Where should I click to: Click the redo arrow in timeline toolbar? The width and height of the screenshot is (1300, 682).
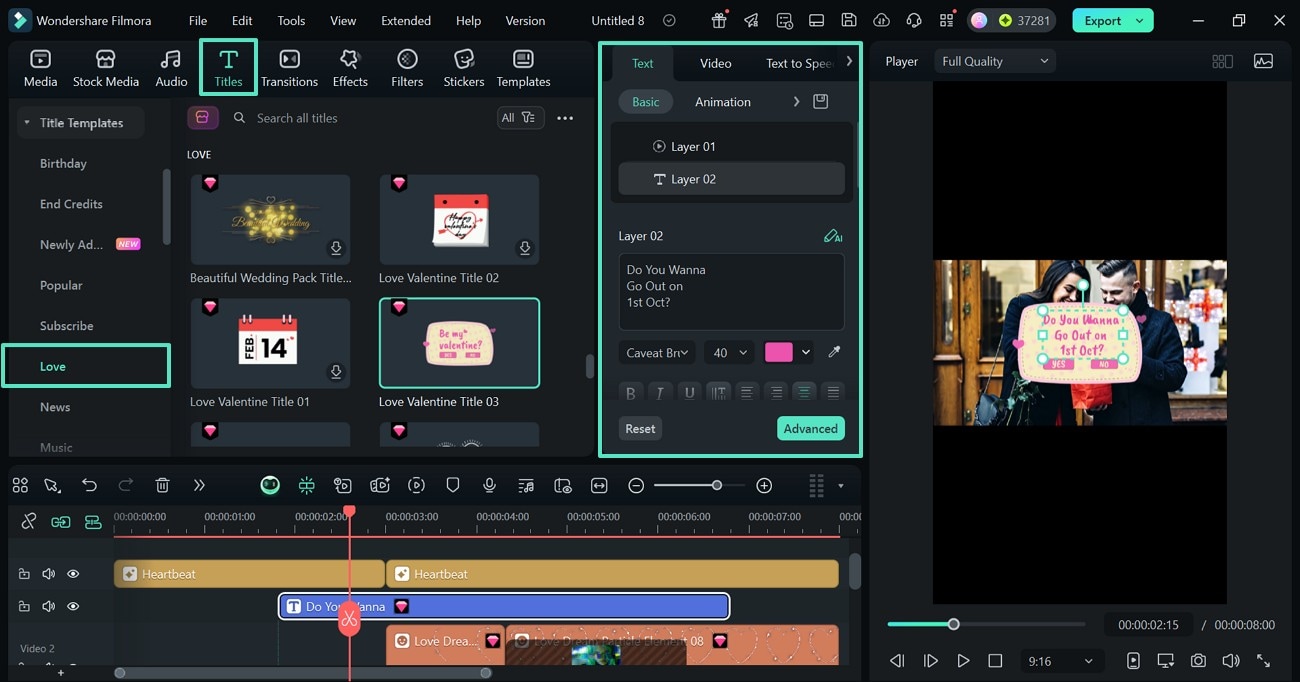pyautogui.click(x=126, y=485)
